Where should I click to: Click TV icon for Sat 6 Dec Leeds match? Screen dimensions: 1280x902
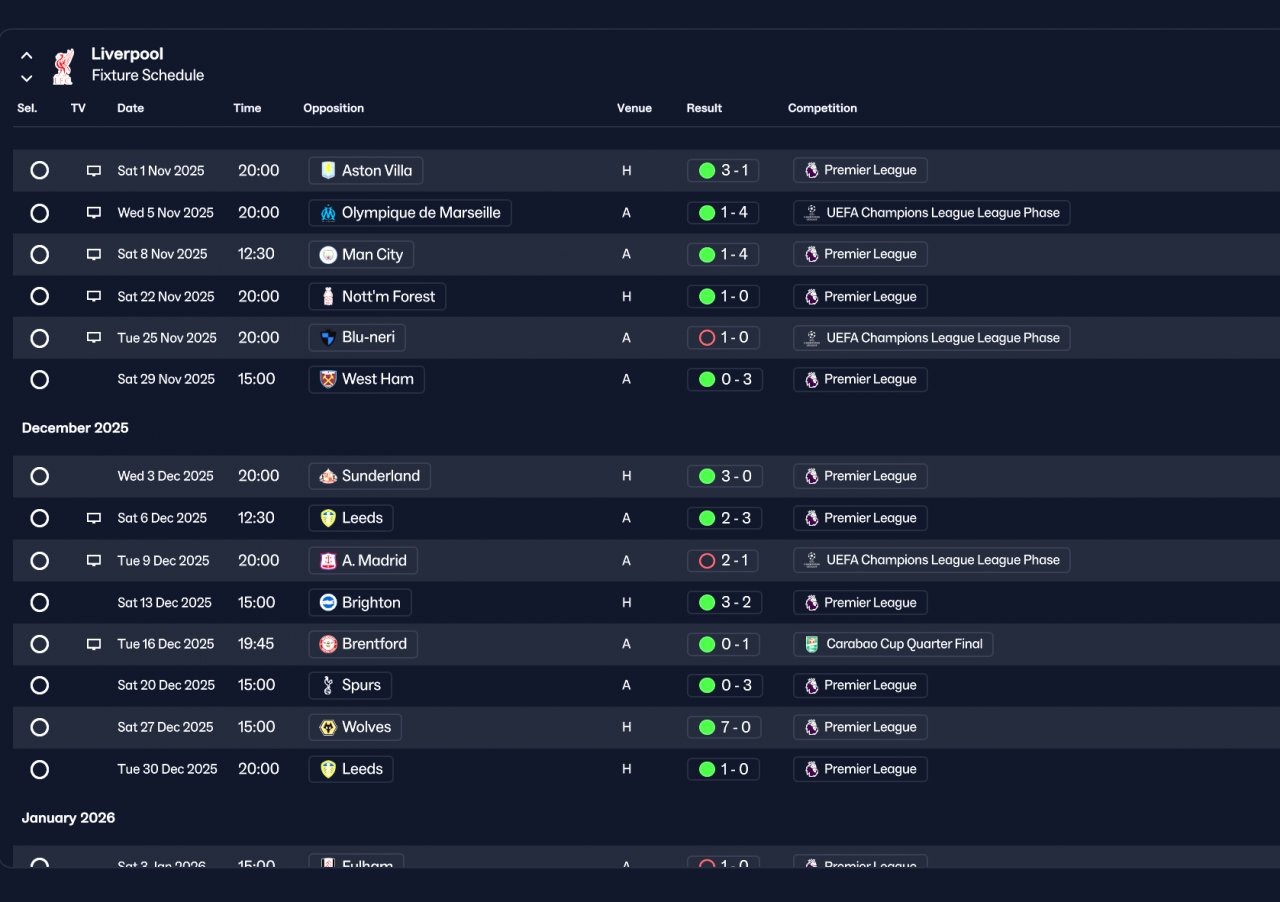click(94, 518)
